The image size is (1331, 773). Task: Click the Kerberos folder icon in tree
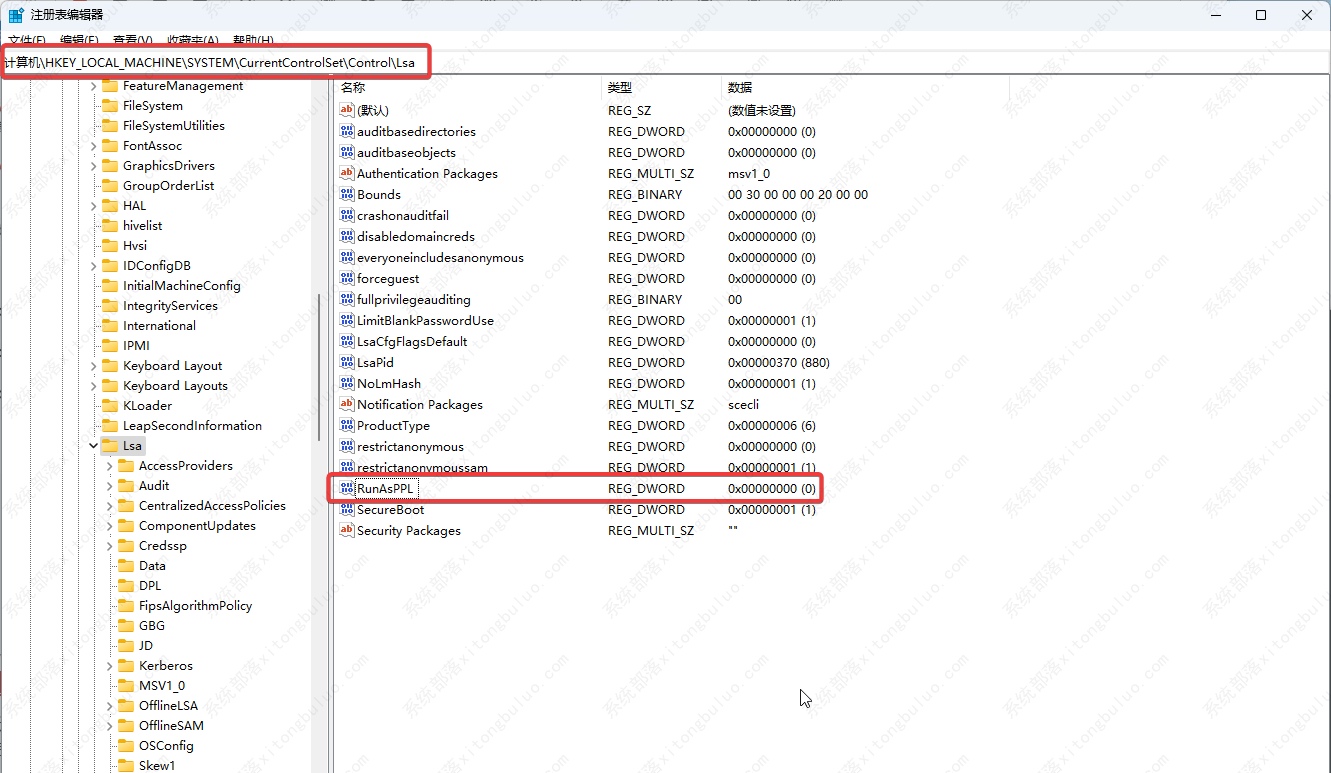(x=125, y=666)
